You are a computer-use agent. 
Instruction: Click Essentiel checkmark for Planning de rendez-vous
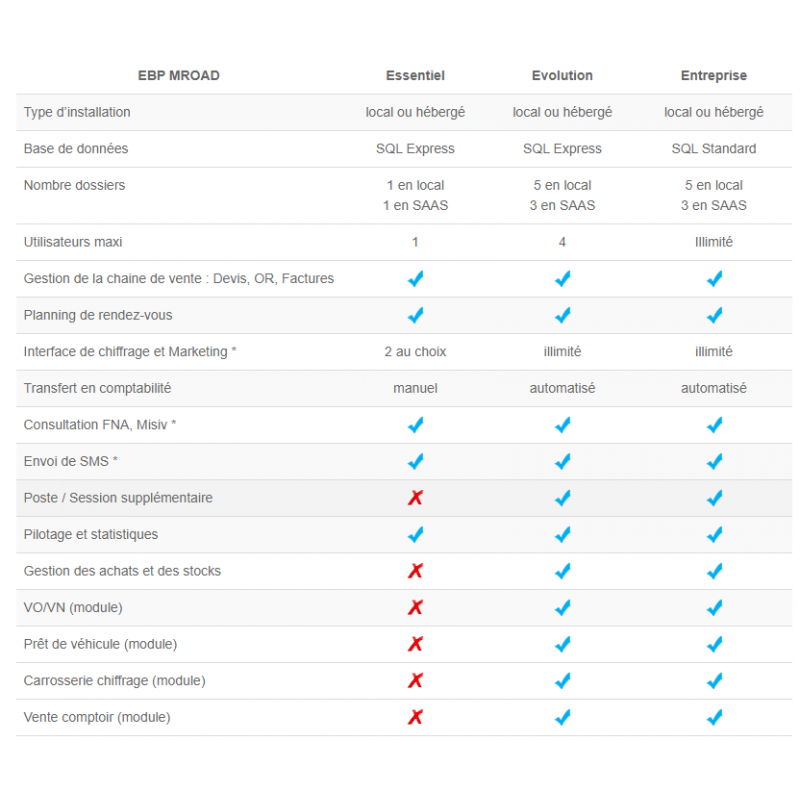coord(415,315)
